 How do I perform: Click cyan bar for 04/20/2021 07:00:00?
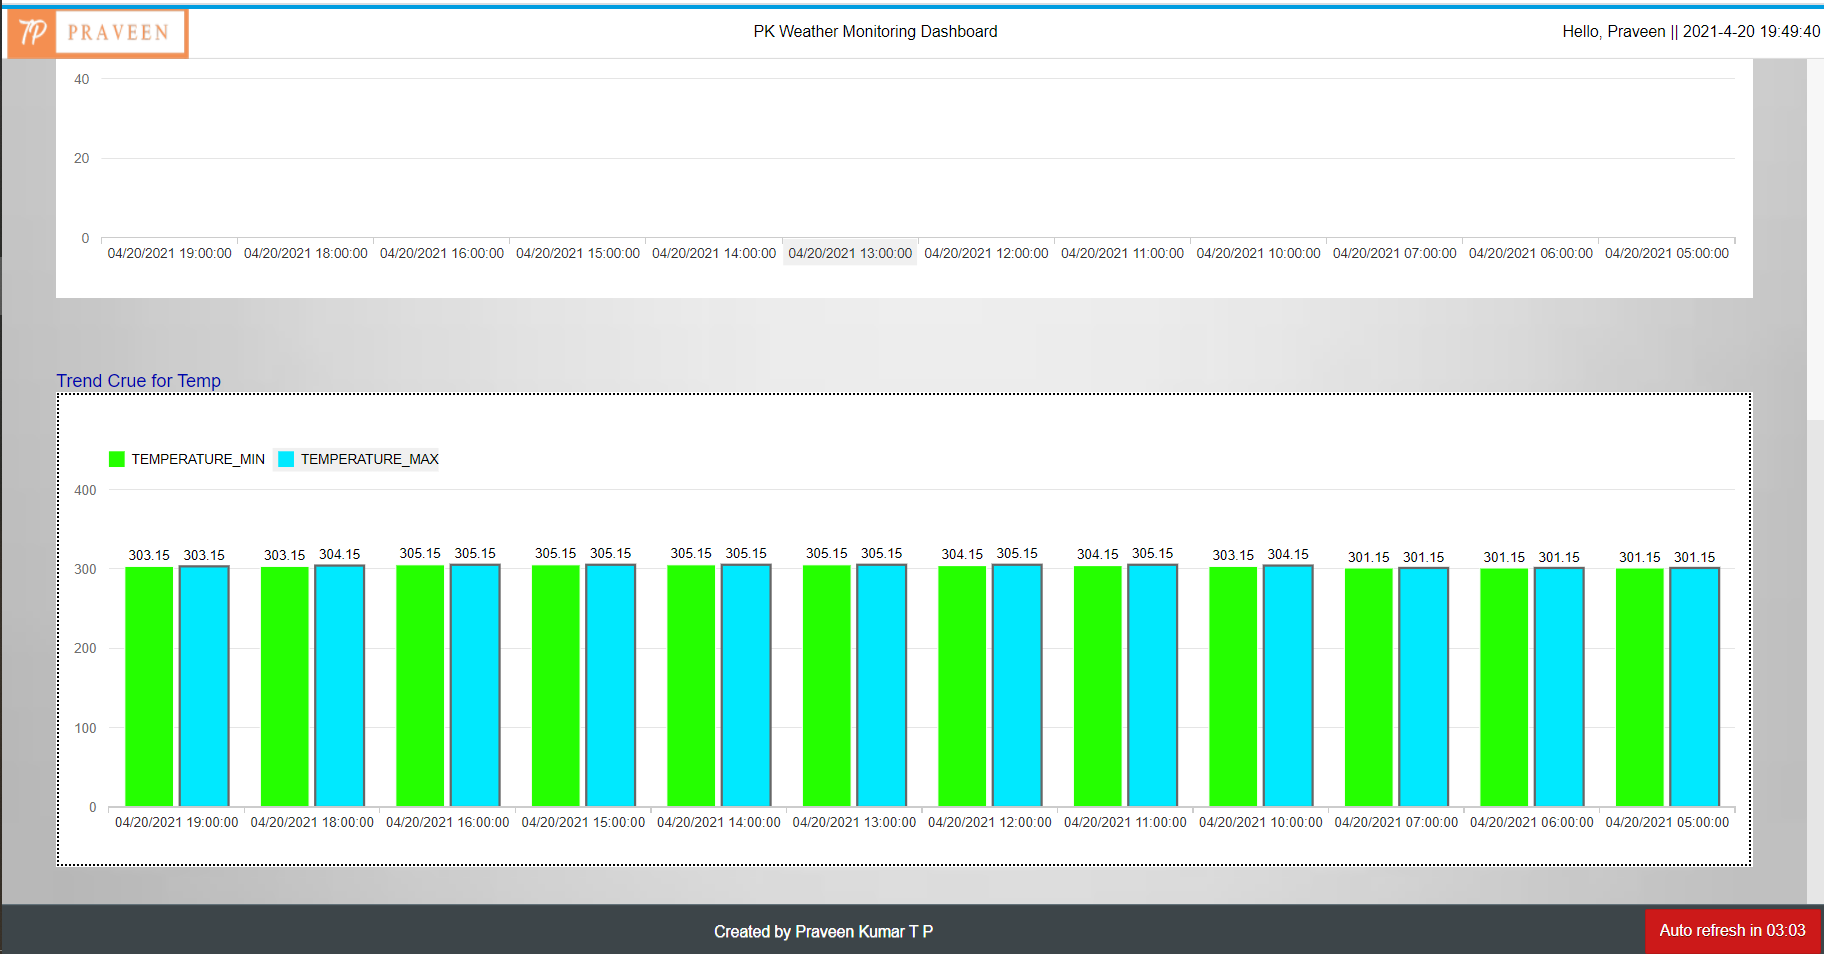pyautogui.click(x=1424, y=688)
